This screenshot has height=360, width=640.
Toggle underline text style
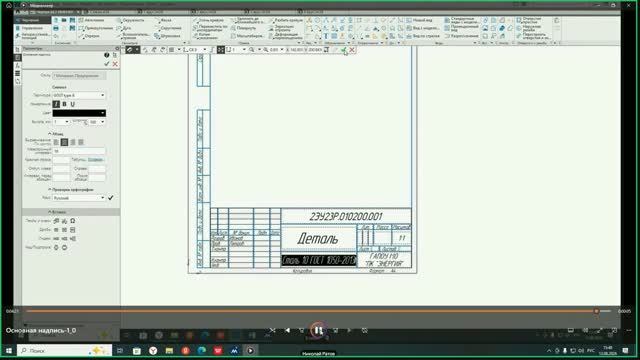pyautogui.click(x=73, y=104)
